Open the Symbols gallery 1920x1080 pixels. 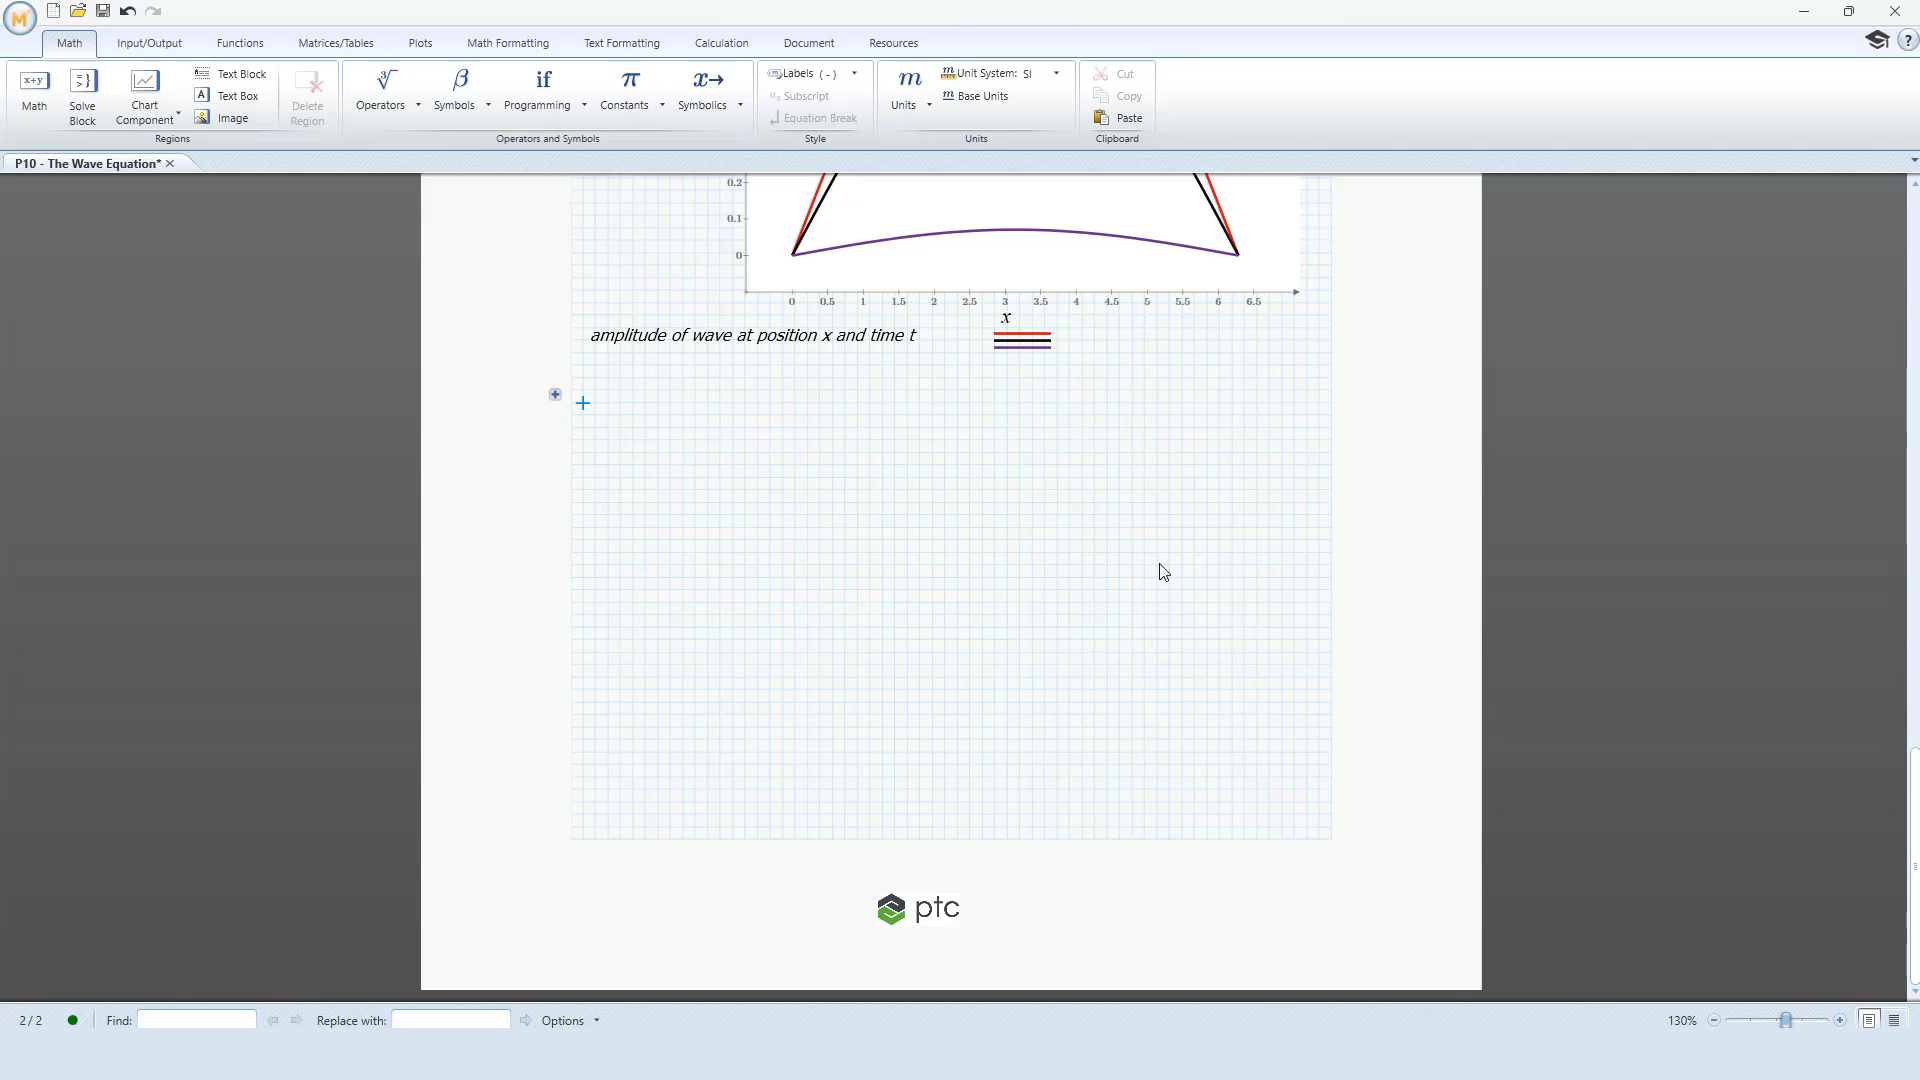pos(455,90)
